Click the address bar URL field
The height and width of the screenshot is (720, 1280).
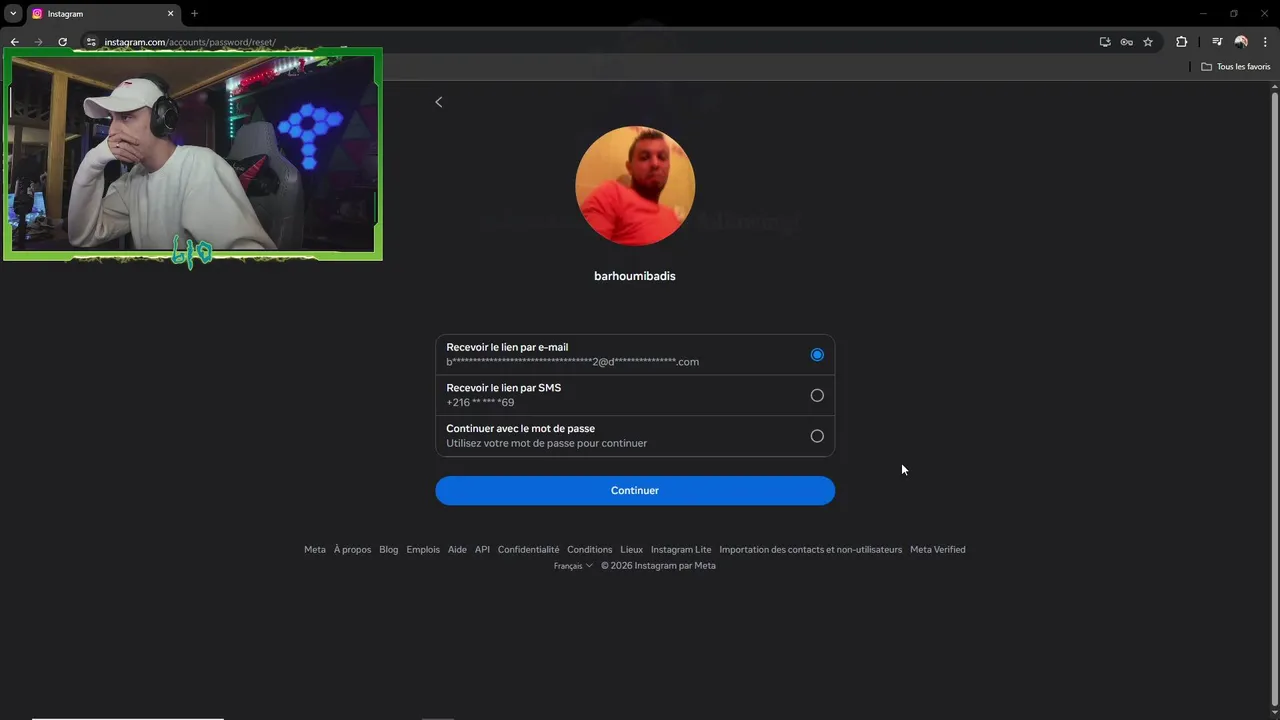[590, 42]
